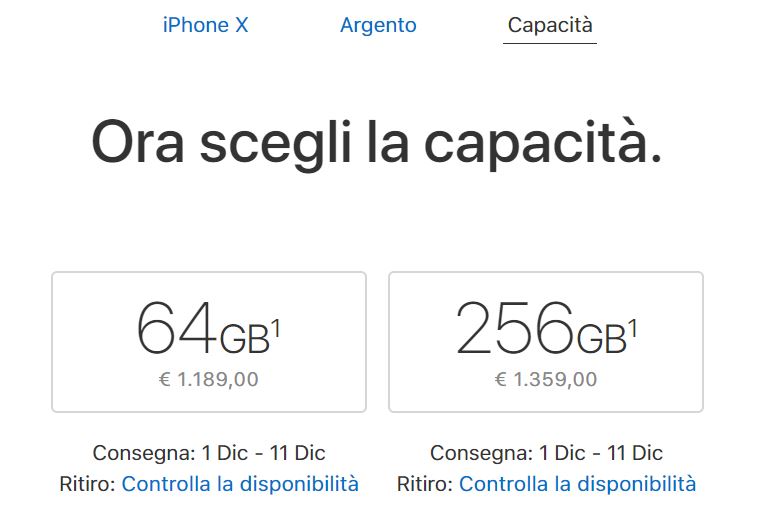The width and height of the screenshot is (757, 525).
Task: Click footnote 1 beside 64GB
Action: click(276, 326)
